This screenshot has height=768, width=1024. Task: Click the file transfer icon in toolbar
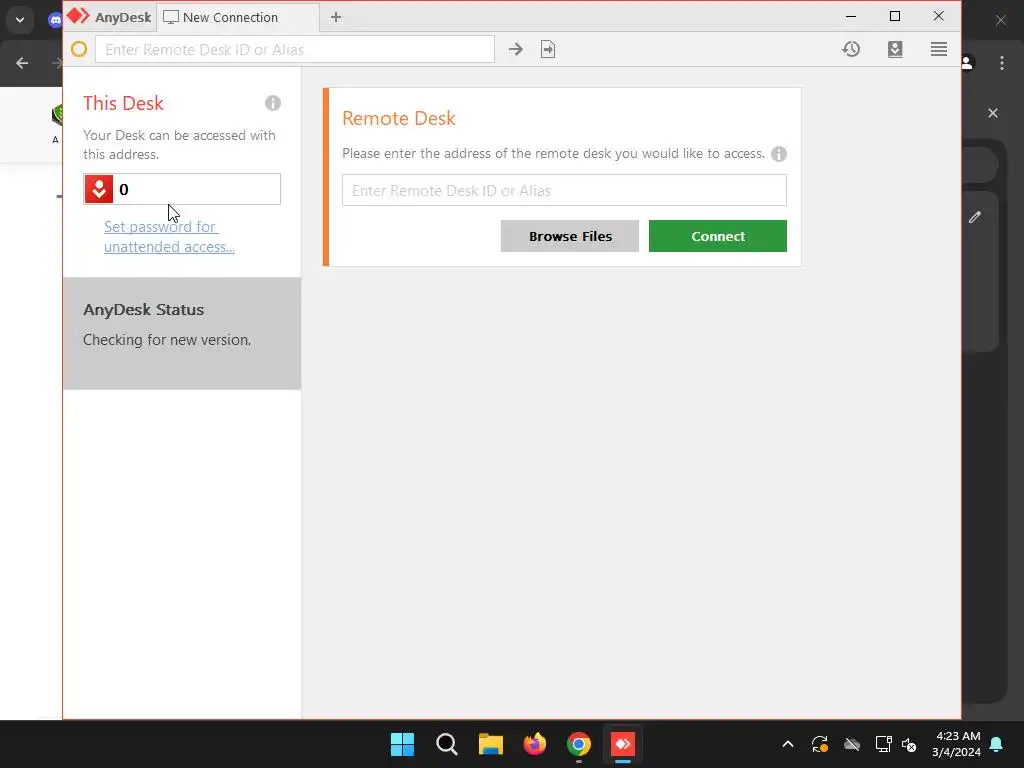pyautogui.click(x=548, y=49)
